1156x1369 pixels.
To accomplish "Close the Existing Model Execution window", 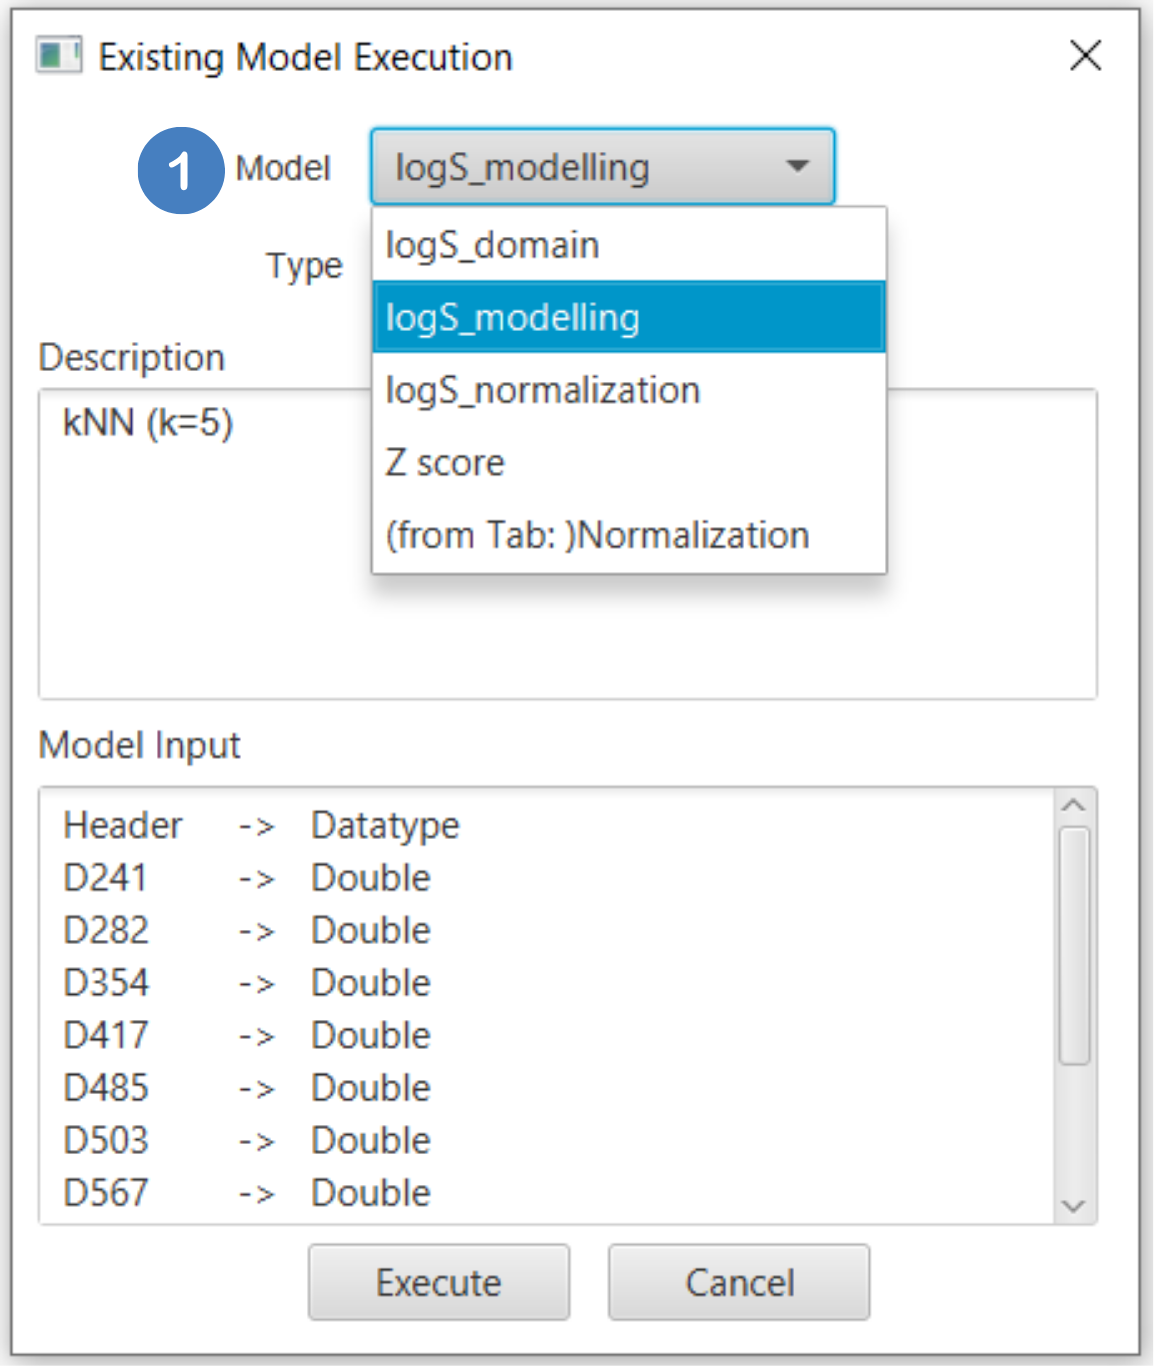I will [1085, 56].
